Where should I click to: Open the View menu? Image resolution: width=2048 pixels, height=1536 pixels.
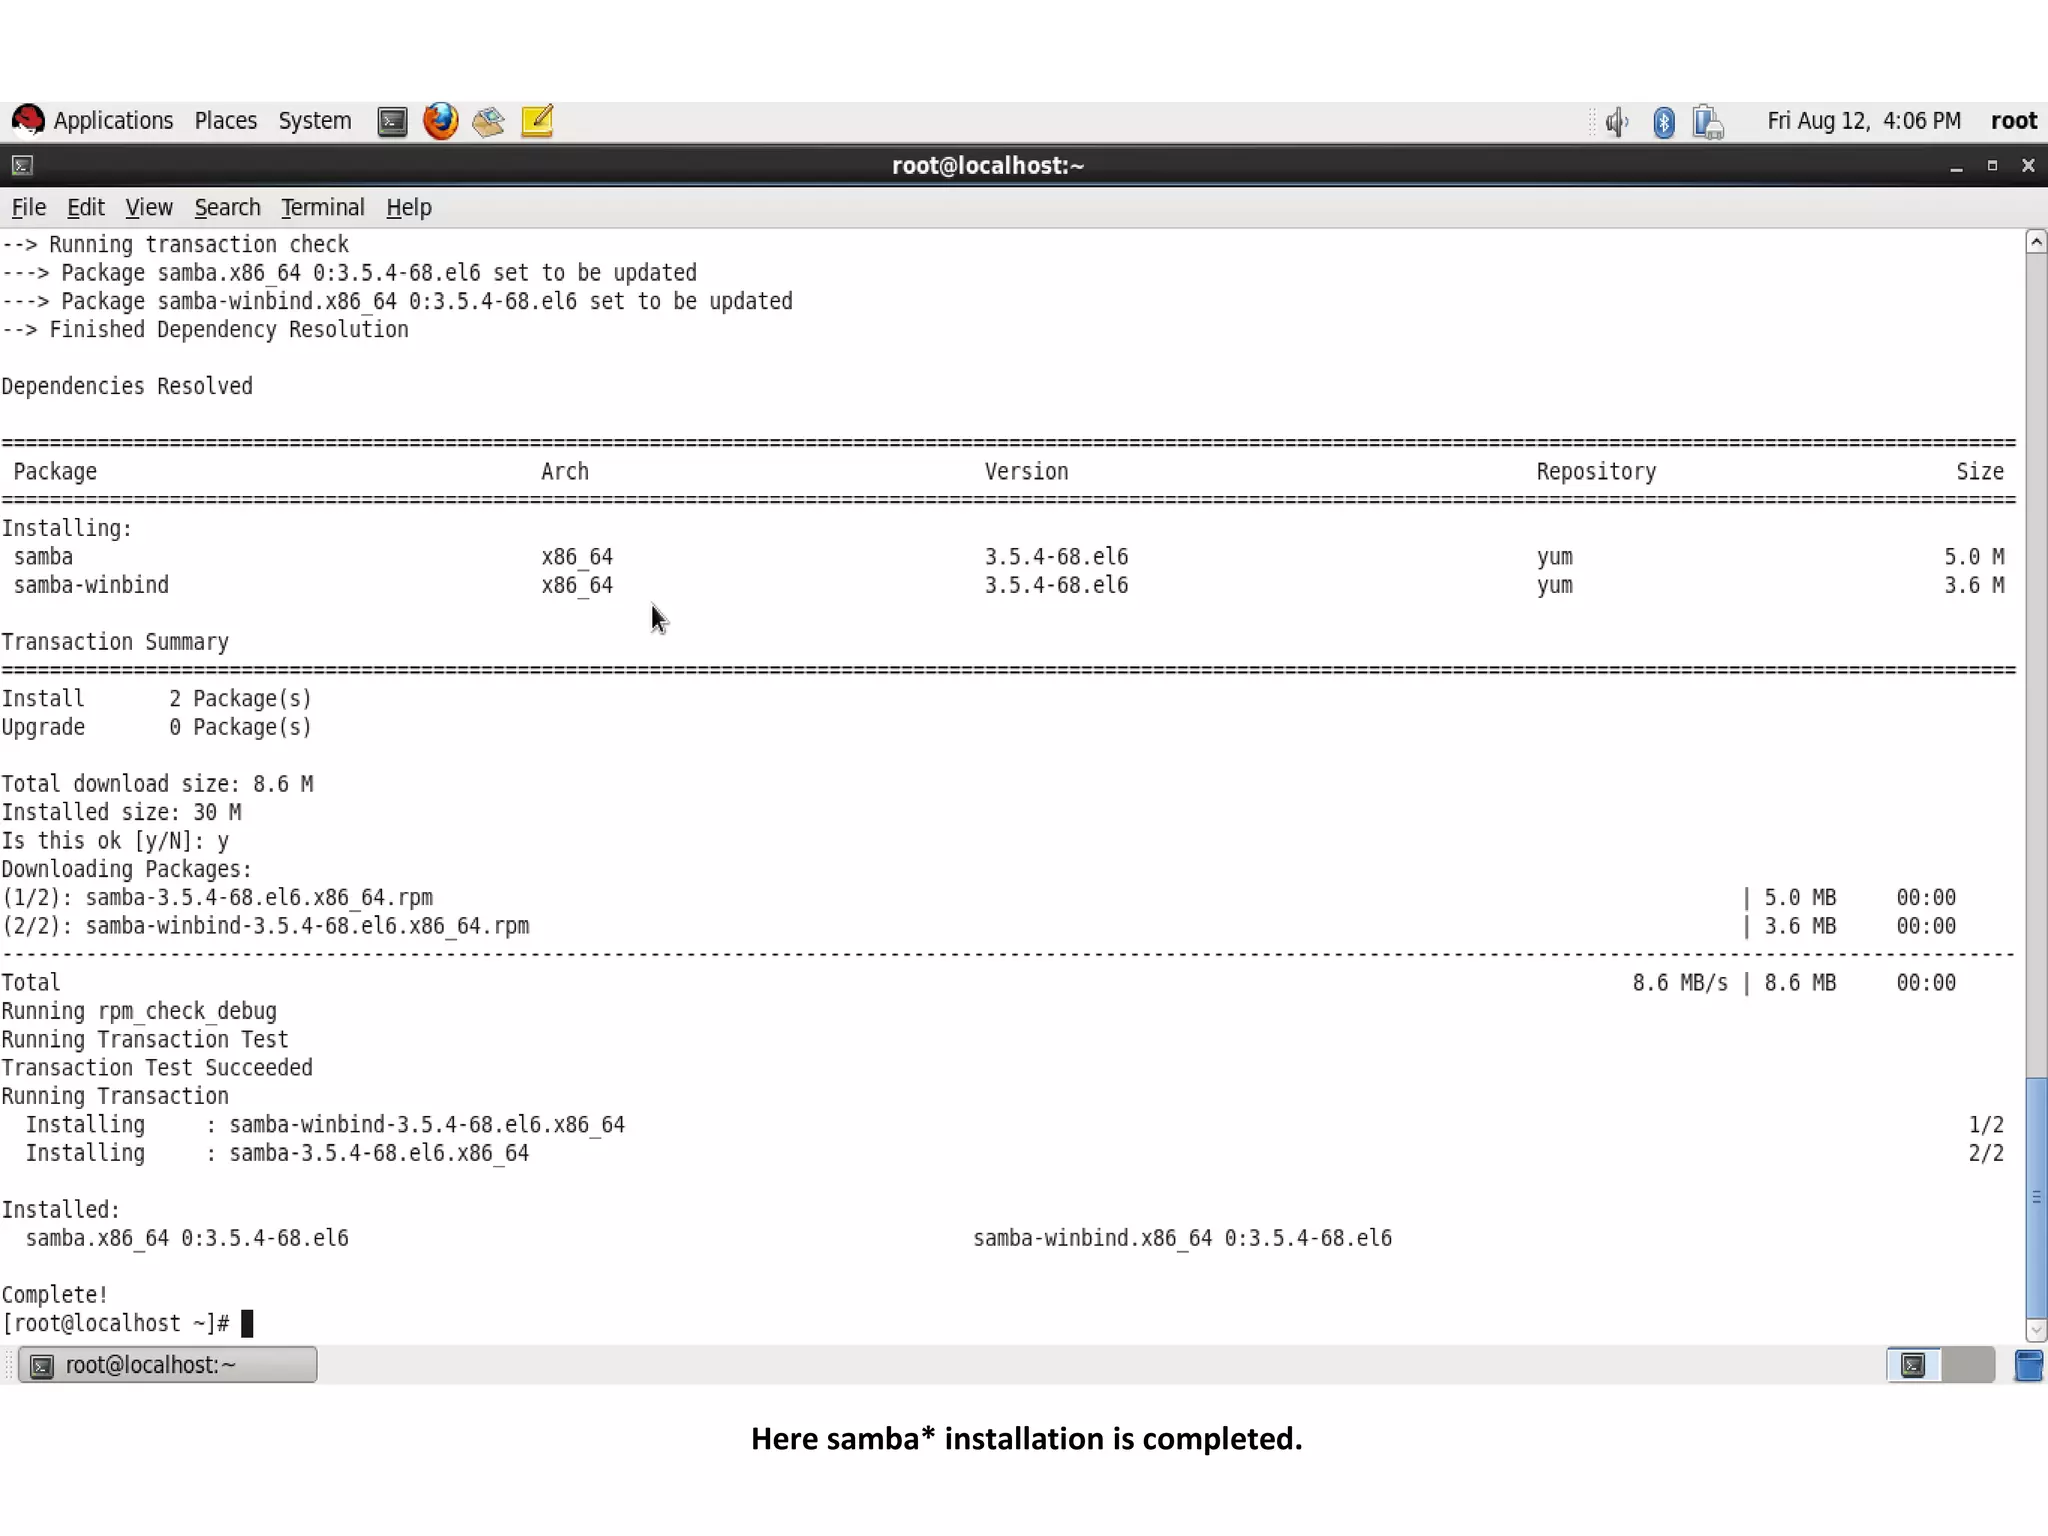(x=149, y=207)
